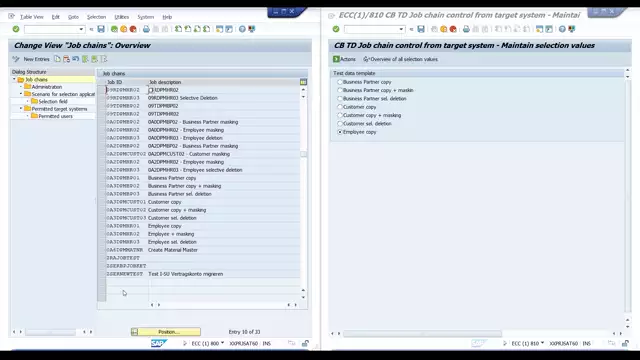Image resolution: width=640 pixels, height=360 pixels.
Task: Select Customer sel. deletion radio button
Action: (x=340, y=124)
